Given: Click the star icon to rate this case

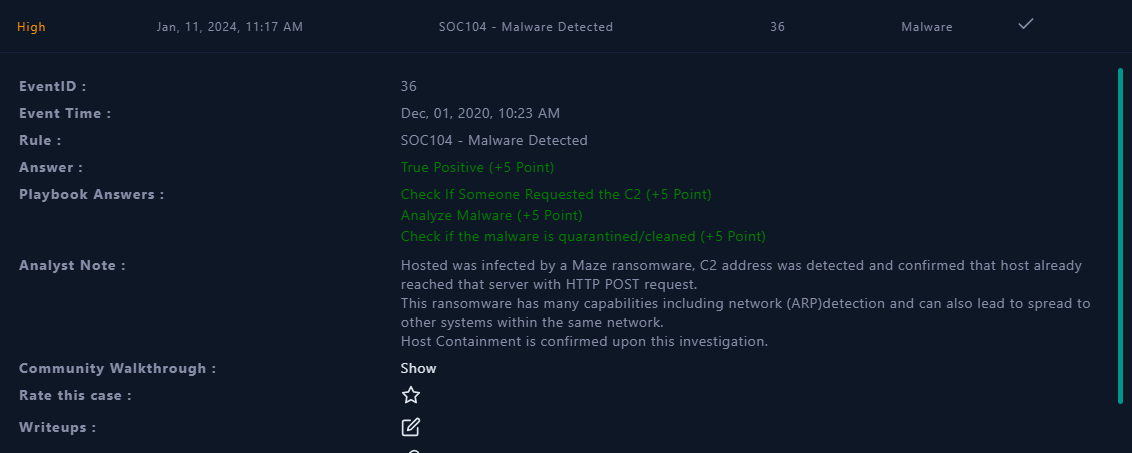Looking at the screenshot, I should point(411,395).
